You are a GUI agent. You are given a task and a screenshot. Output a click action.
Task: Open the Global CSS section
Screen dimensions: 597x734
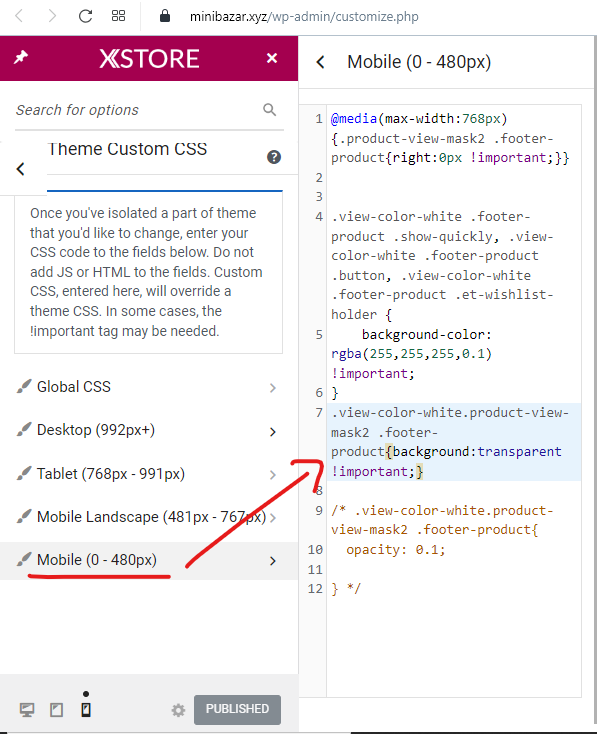[x=148, y=387]
